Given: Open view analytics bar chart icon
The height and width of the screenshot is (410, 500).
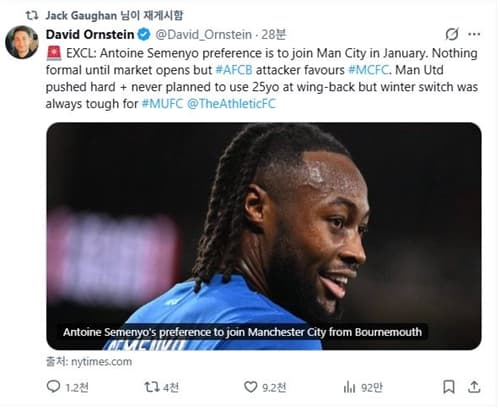Looking at the screenshot, I should (349, 387).
